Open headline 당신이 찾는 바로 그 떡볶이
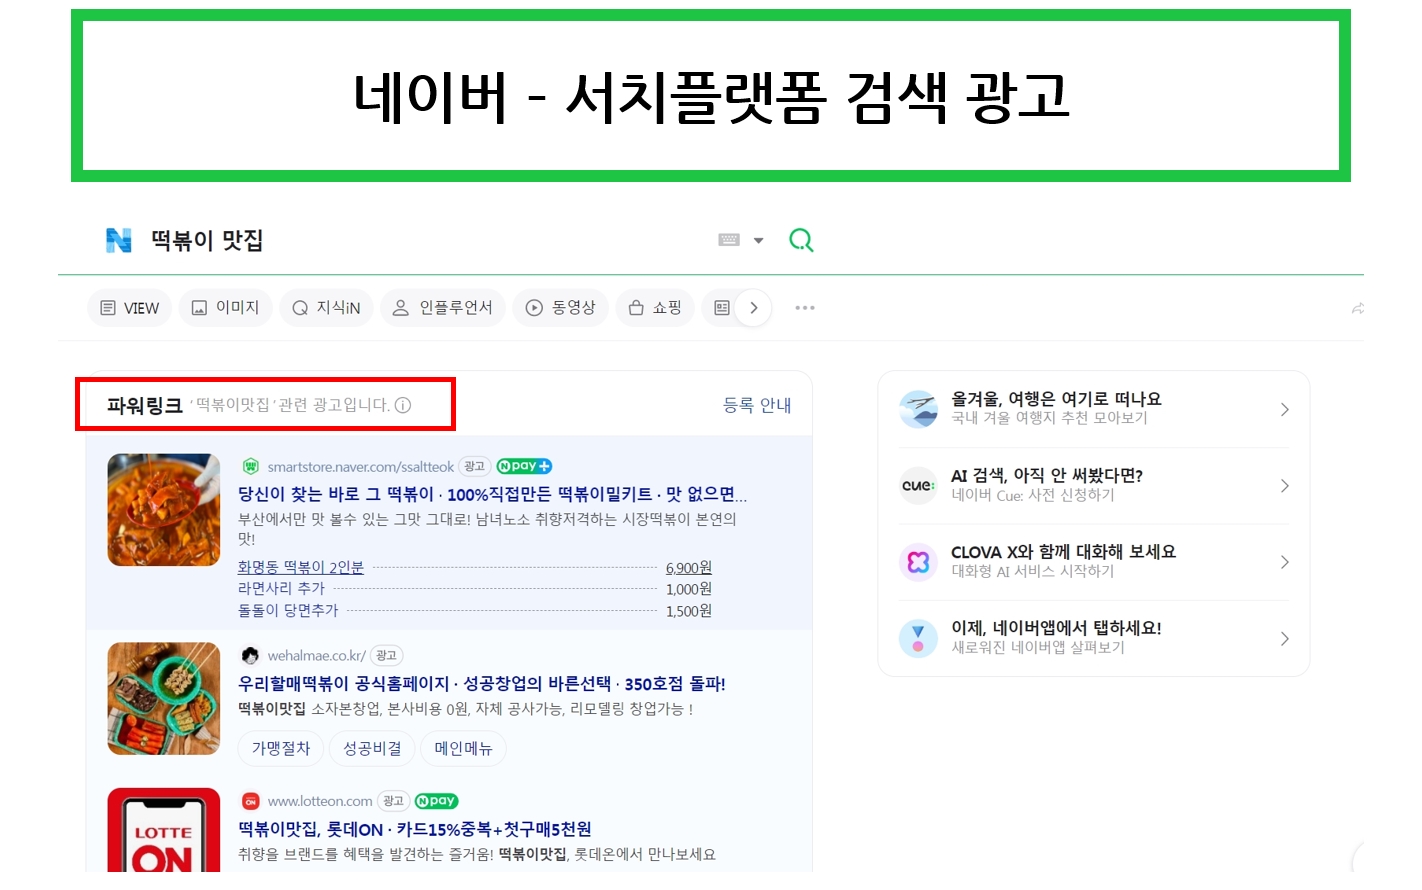Screen dimensions: 1422x890 [x=492, y=494]
